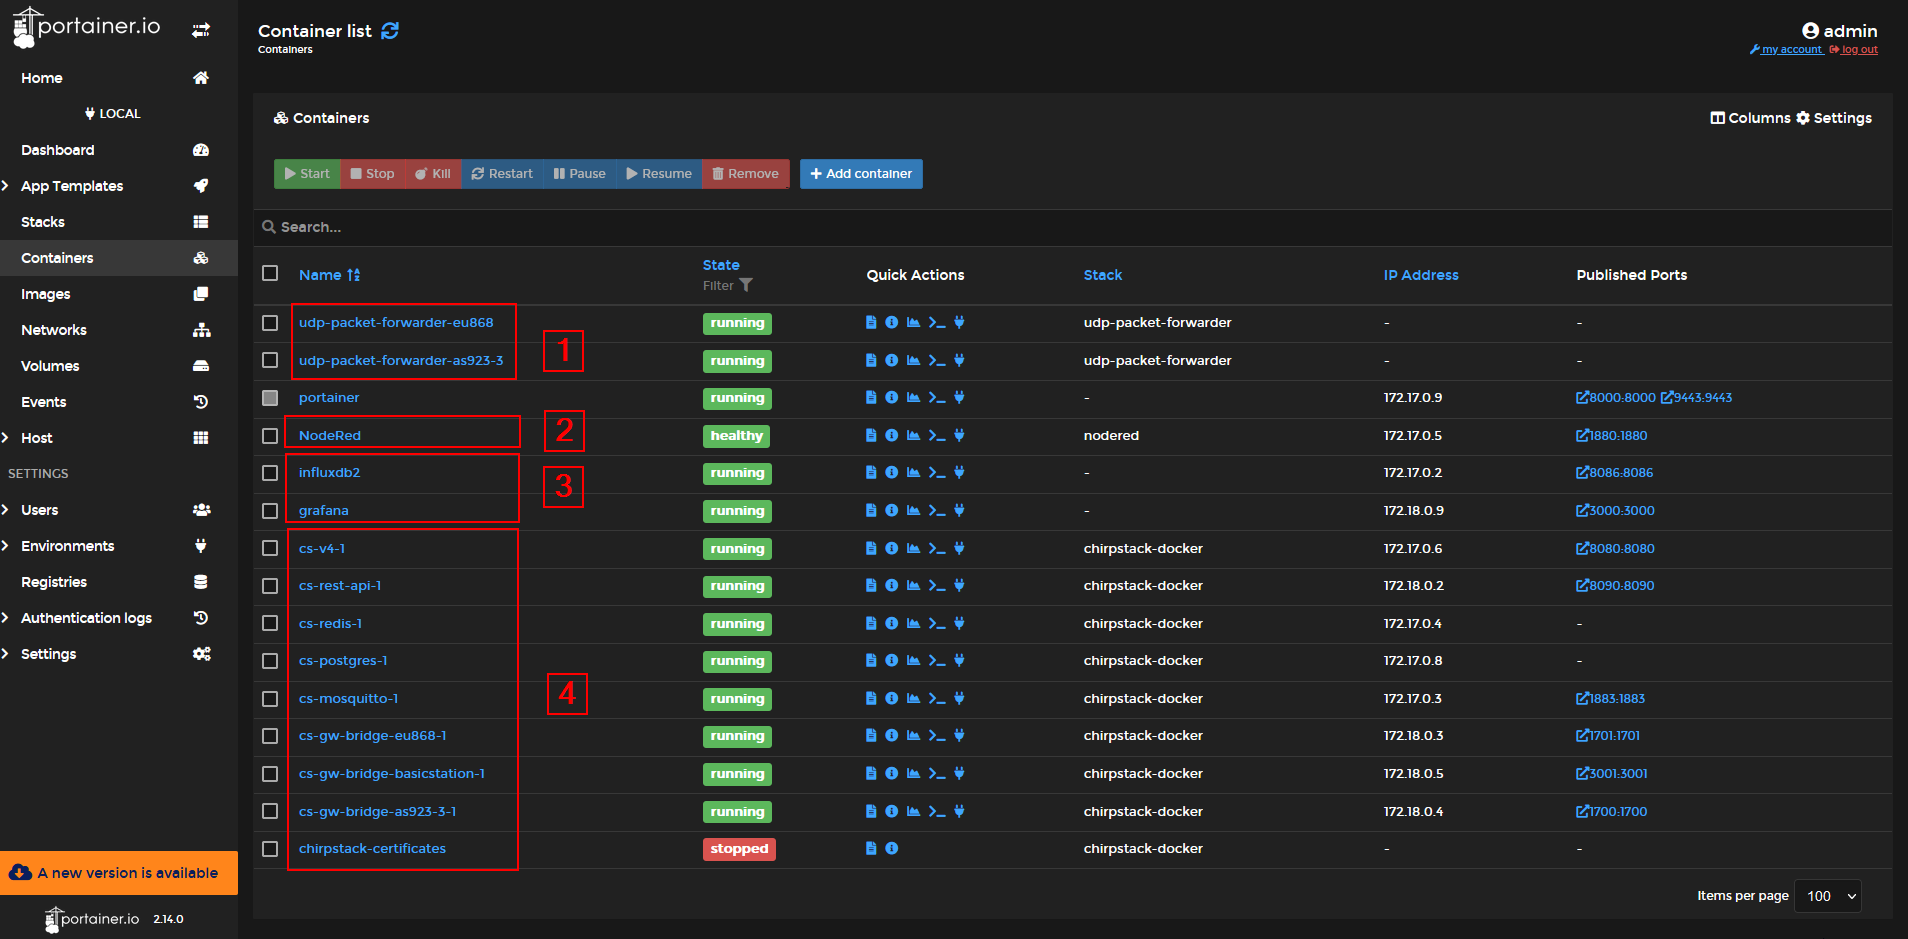Stats icon for cs-gw-bridge-eu868-1
Viewport: 1908px width, 939px height.
pos(913,735)
